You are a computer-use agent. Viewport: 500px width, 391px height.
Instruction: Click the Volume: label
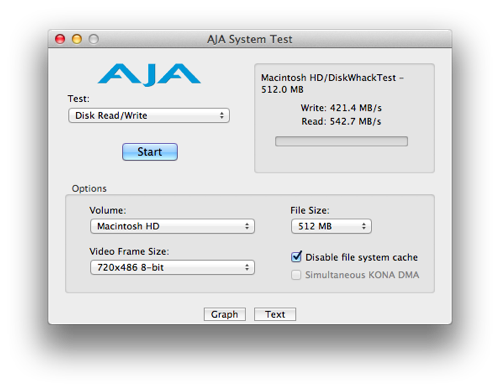108,211
